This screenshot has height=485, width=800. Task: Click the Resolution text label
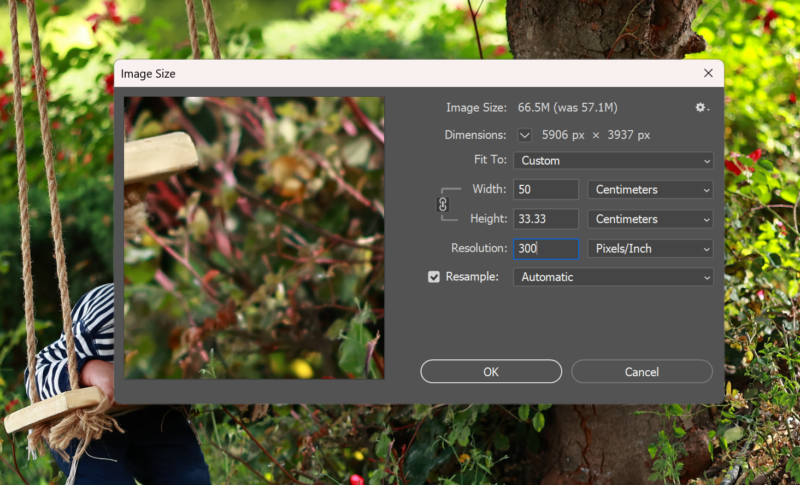coord(479,248)
